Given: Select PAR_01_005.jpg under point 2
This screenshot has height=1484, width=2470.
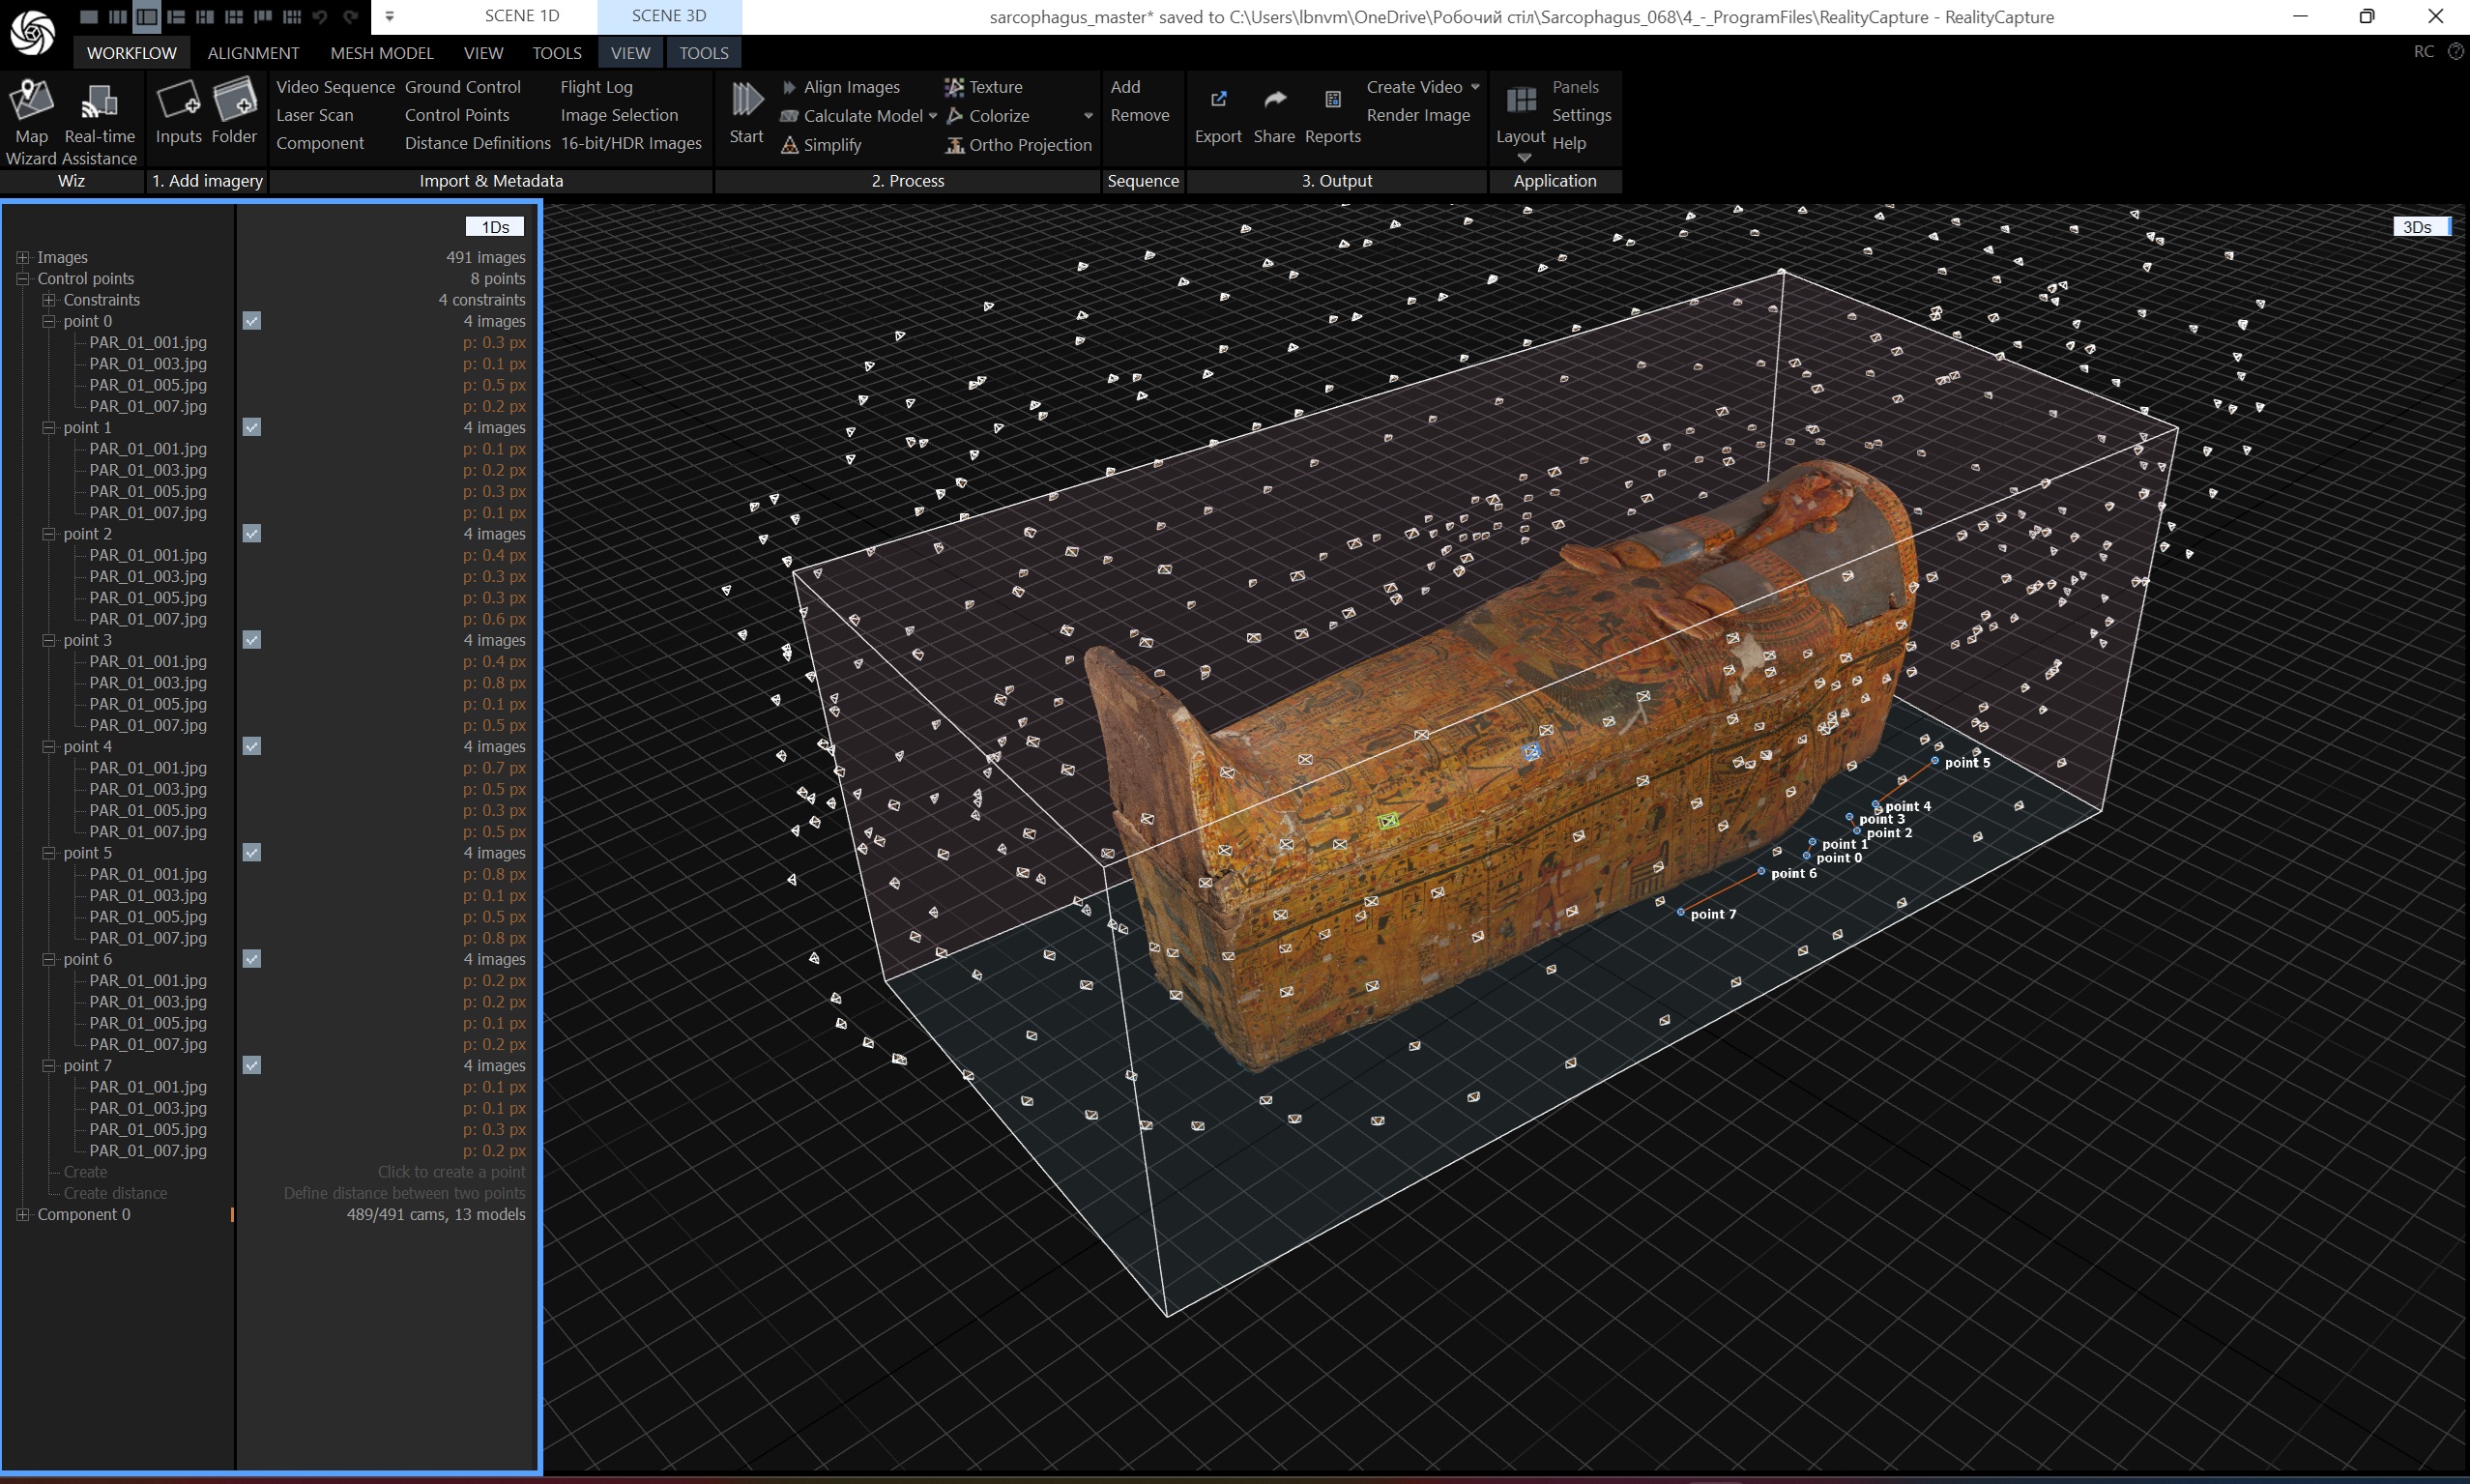Looking at the screenshot, I should pos(148,598).
